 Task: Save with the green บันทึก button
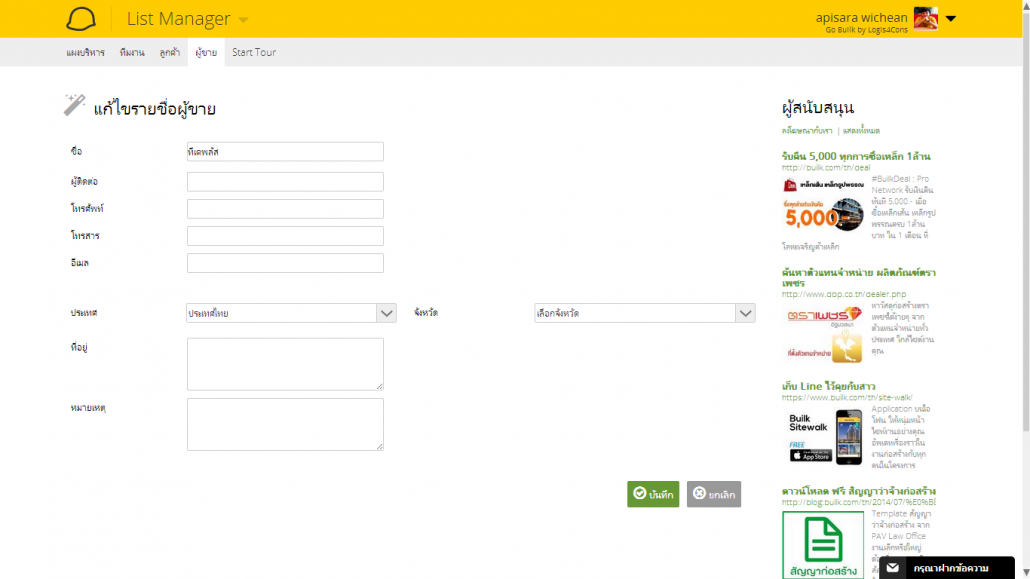[x=653, y=494]
